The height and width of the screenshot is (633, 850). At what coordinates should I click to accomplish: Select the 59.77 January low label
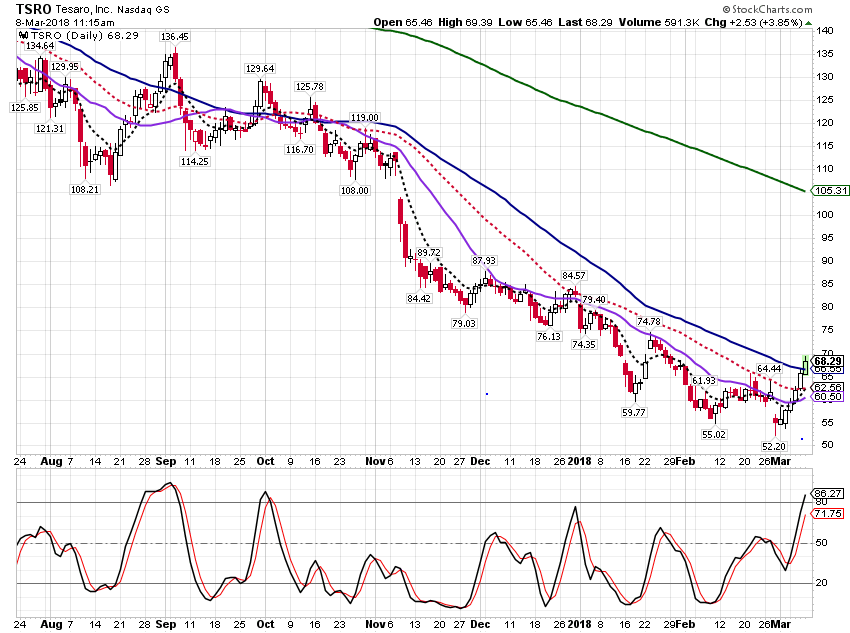tap(634, 412)
